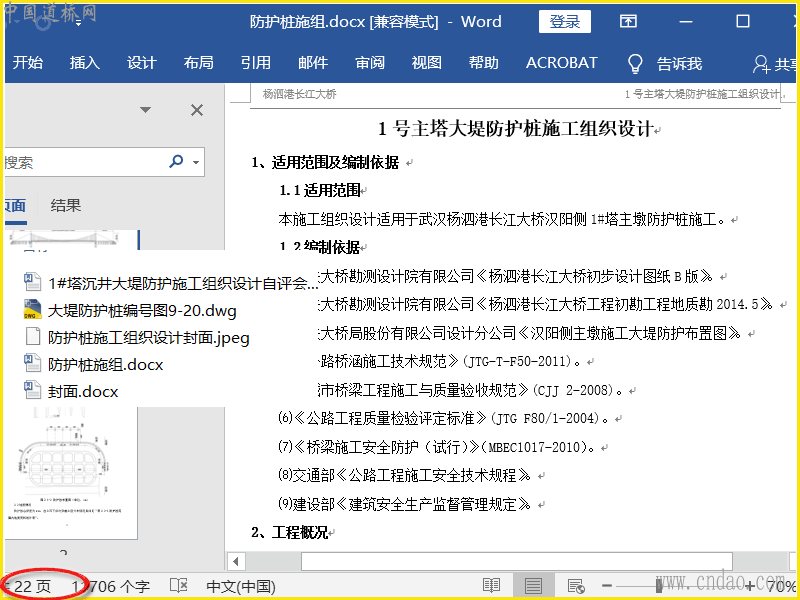Viewport: 800px width, 600px height.
Task: Click the 告诉我 lightbulb icon
Action: [635, 64]
